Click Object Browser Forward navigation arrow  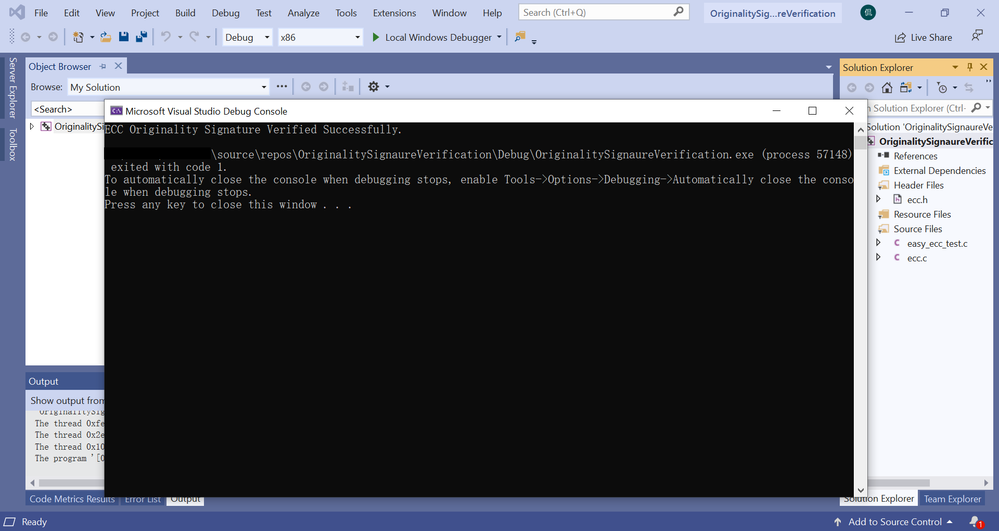point(324,87)
